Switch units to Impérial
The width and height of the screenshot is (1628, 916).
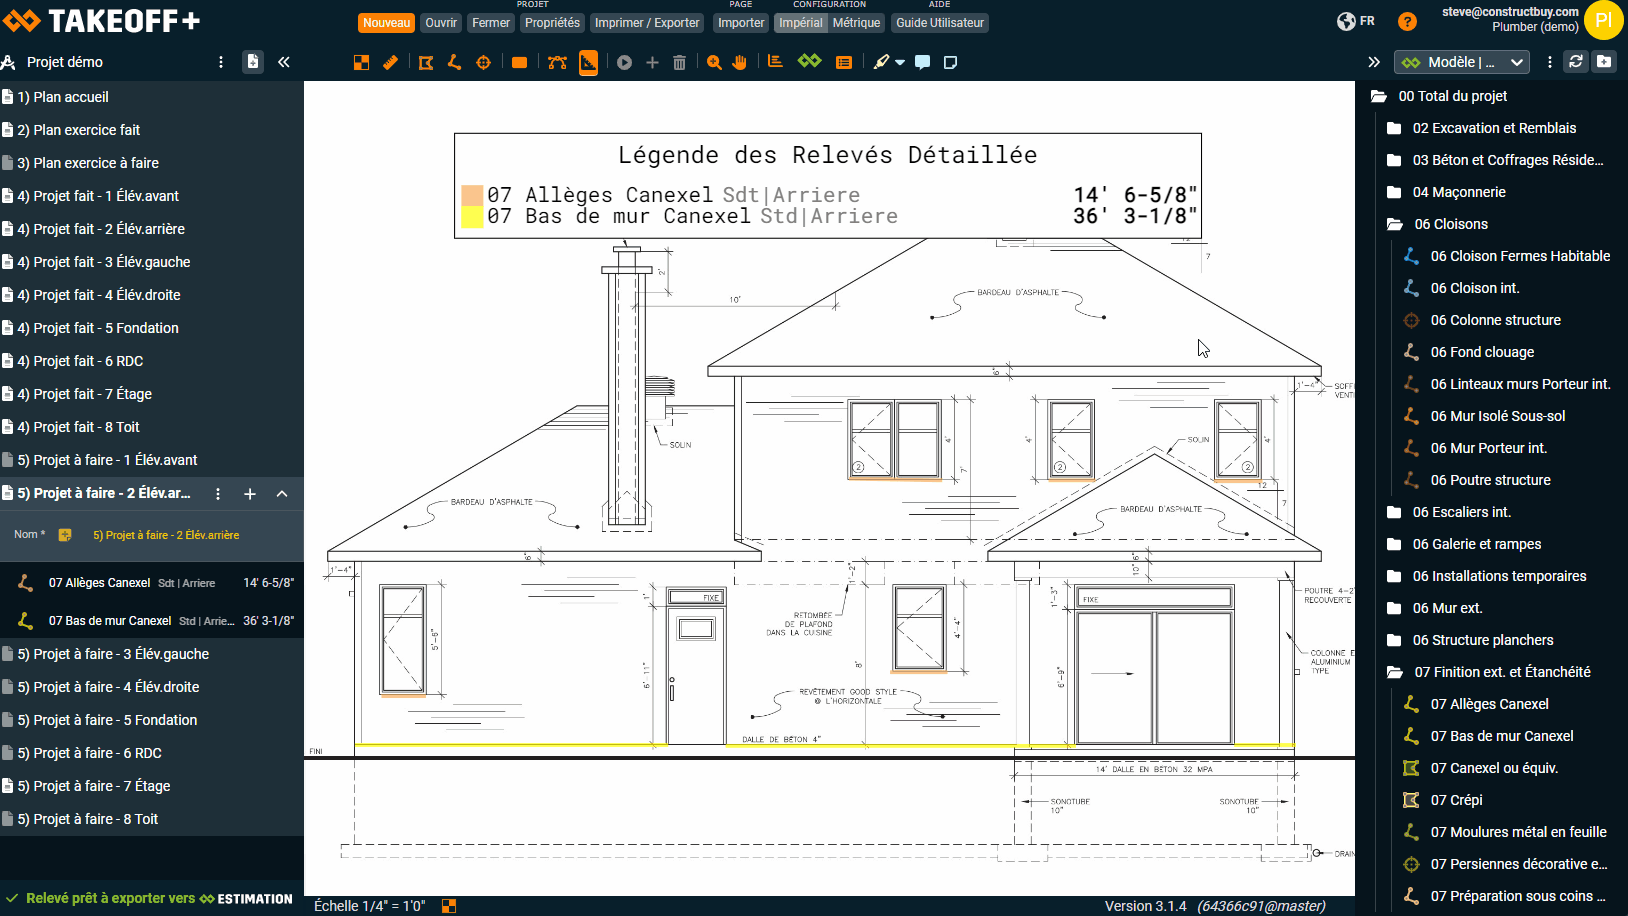800,23
